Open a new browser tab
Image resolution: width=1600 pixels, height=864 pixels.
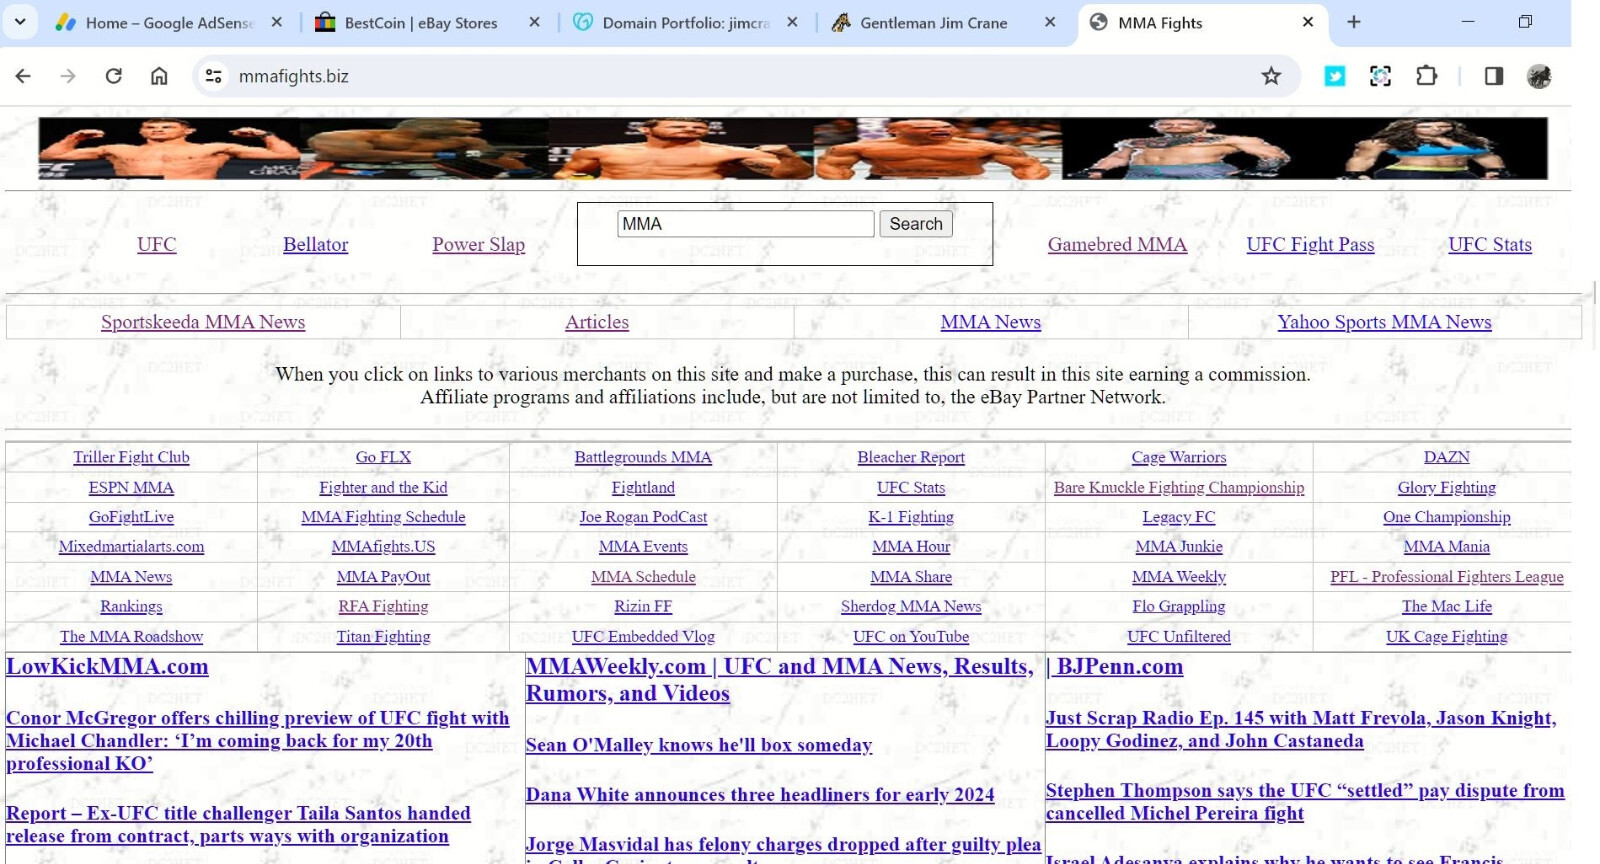pos(1354,22)
